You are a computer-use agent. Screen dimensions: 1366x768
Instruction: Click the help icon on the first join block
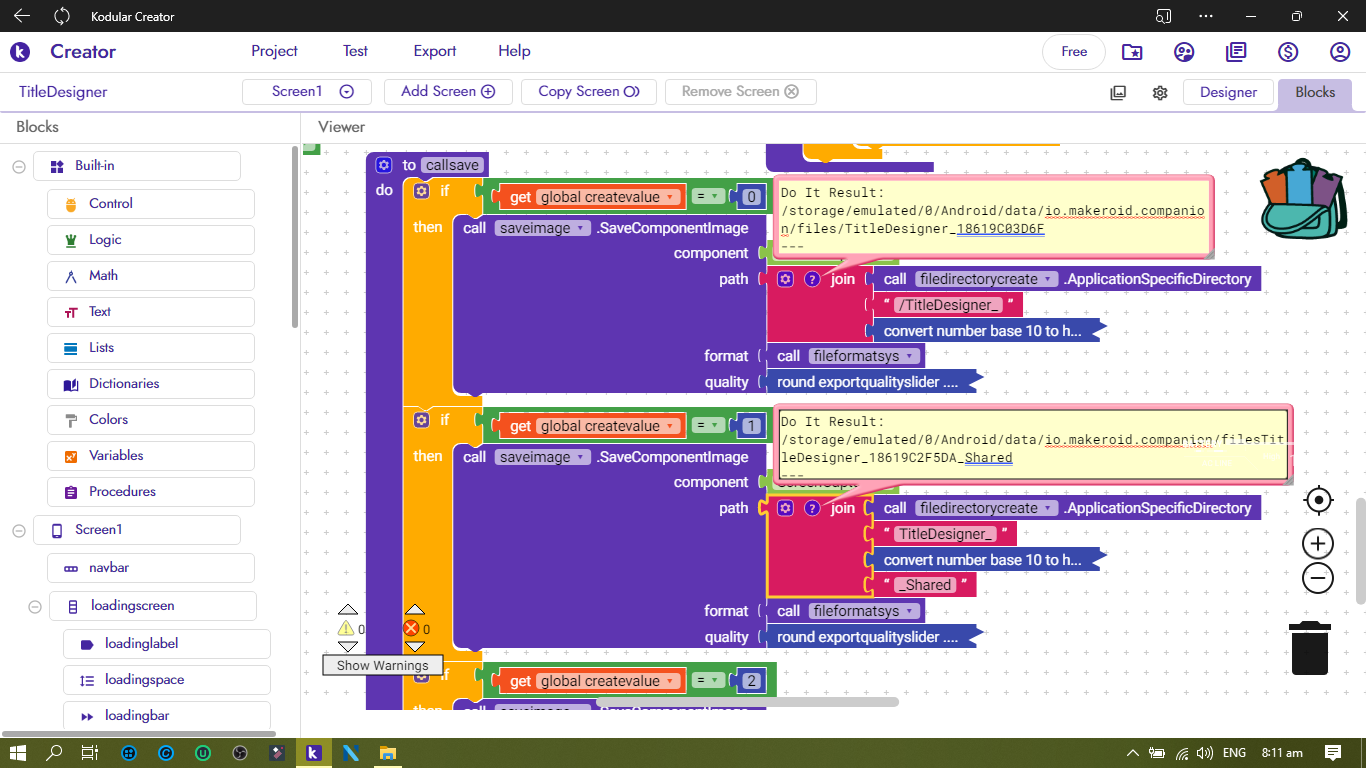[x=812, y=279]
